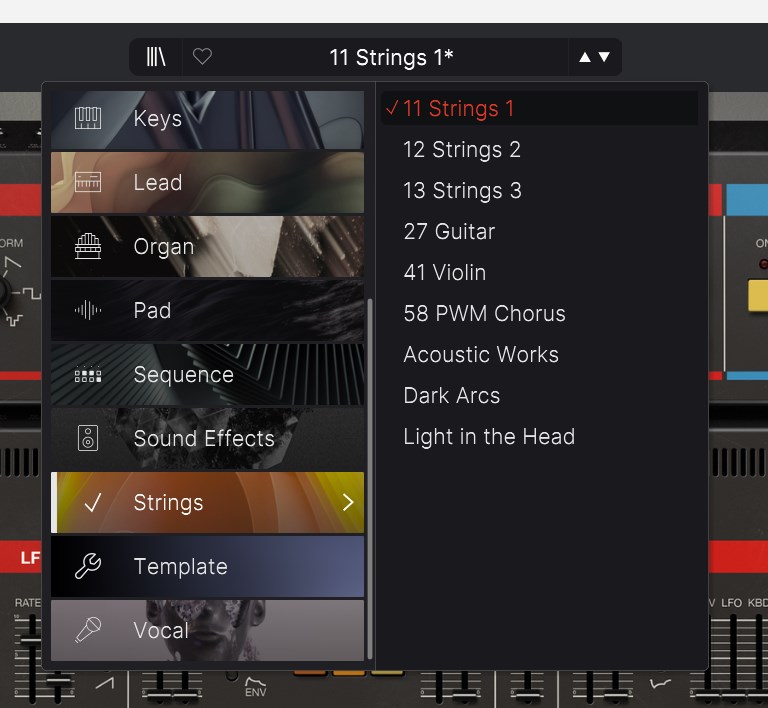The image size is (768, 708).
Task: Pick the Light in the Head preset
Action: [x=488, y=437]
